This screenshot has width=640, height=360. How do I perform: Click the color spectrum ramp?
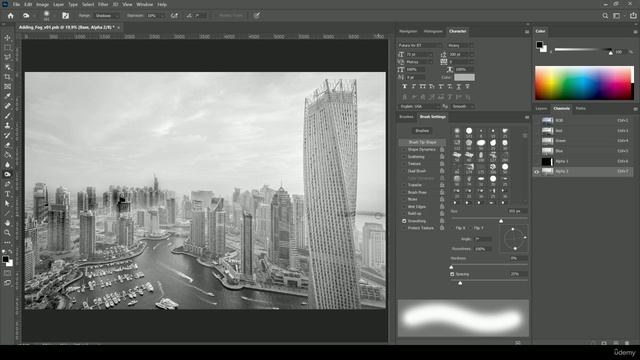coord(584,83)
